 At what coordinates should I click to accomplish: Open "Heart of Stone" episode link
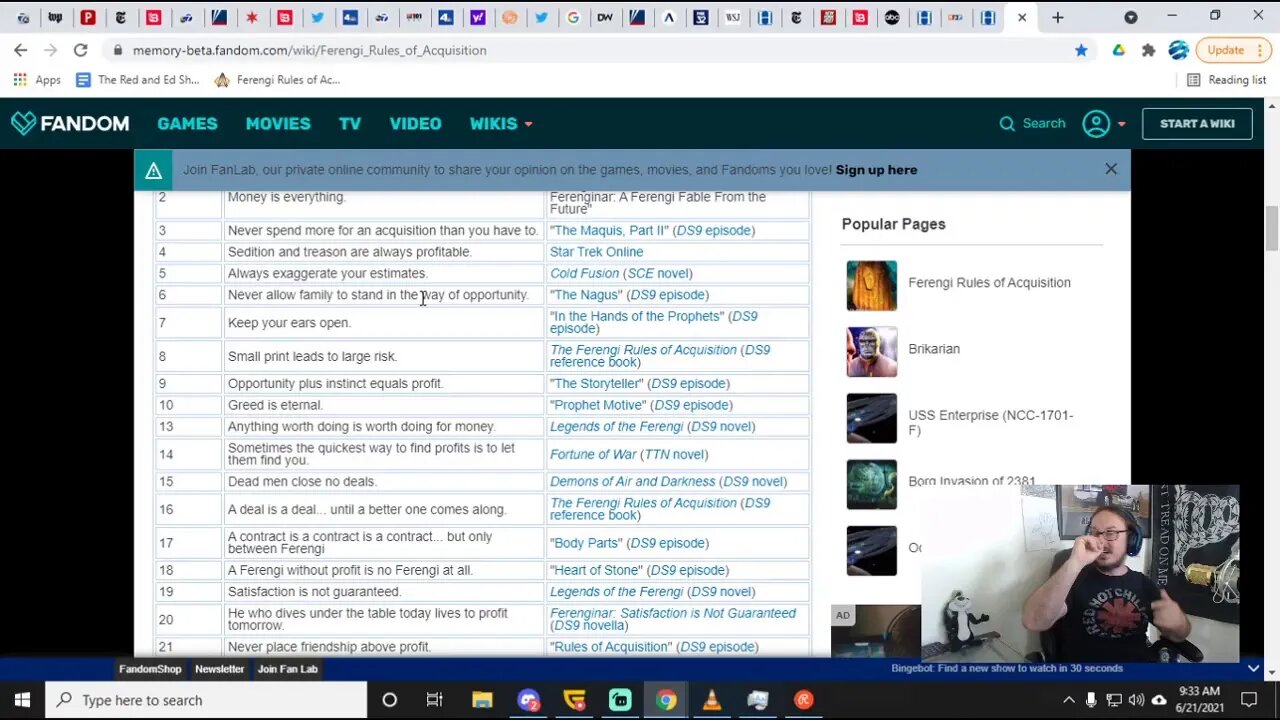596,570
